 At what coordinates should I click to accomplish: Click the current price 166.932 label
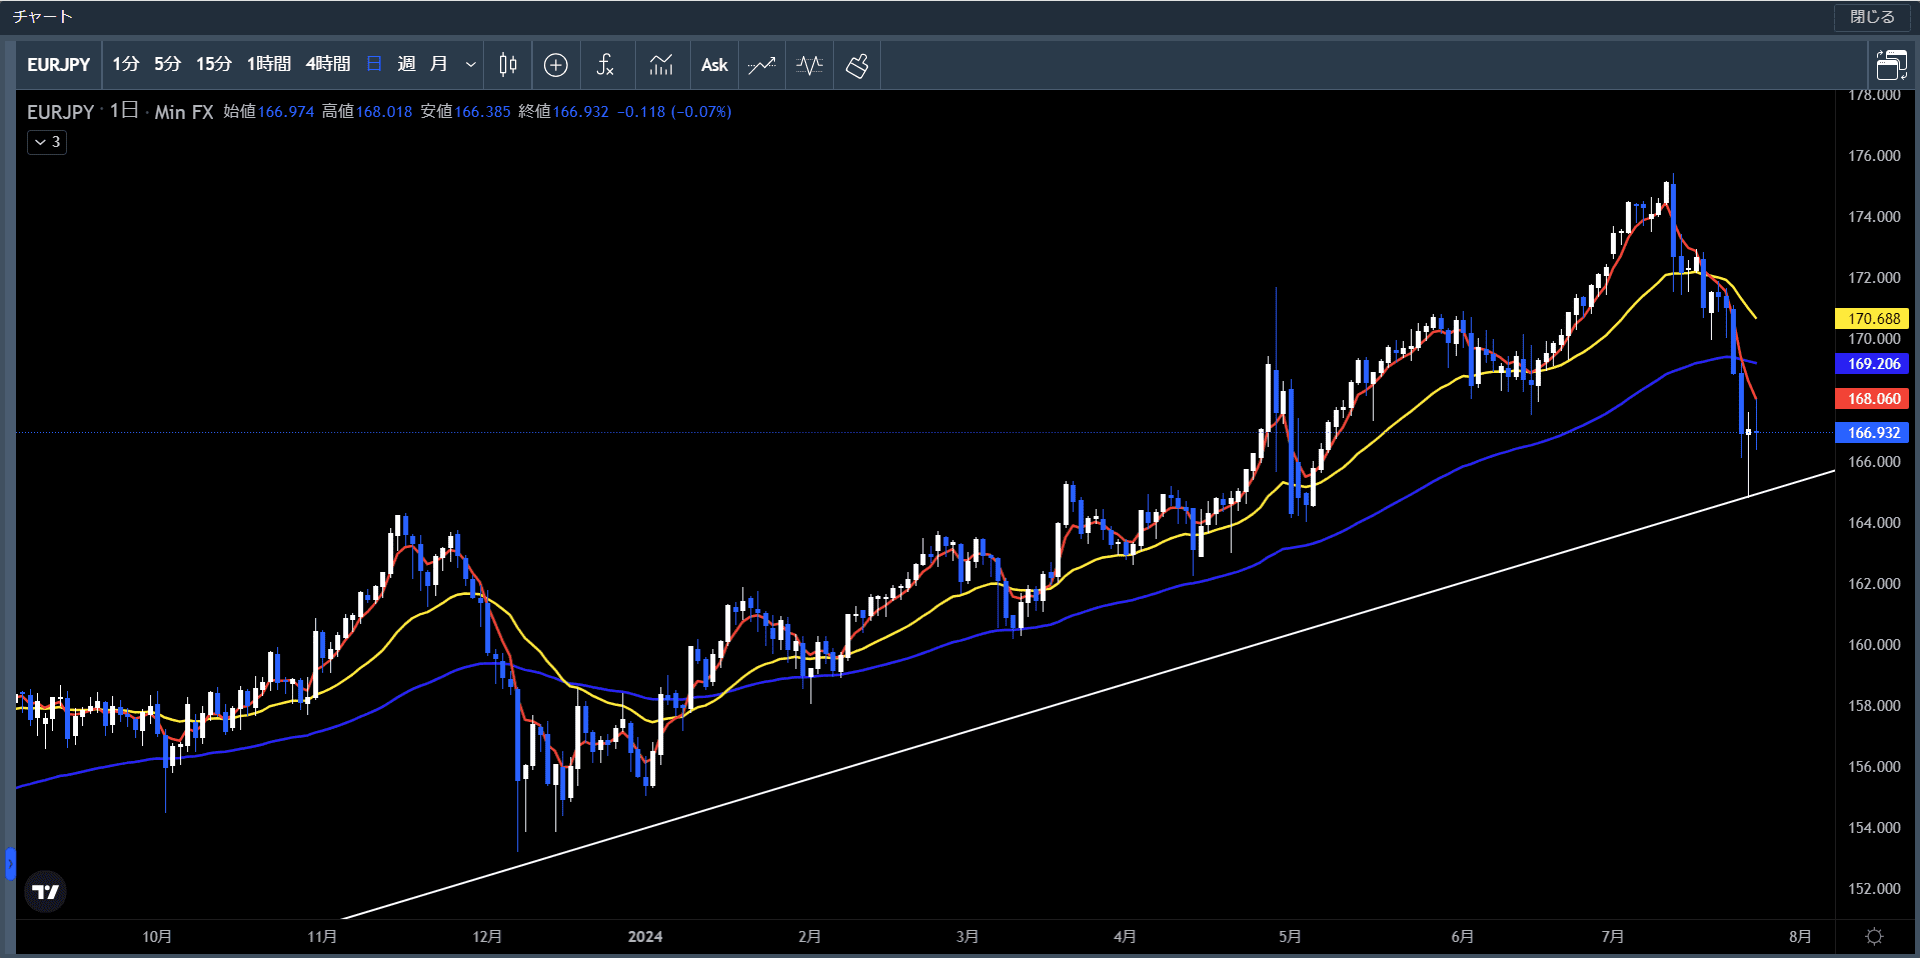pyautogui.click(x=1872, y=433)
